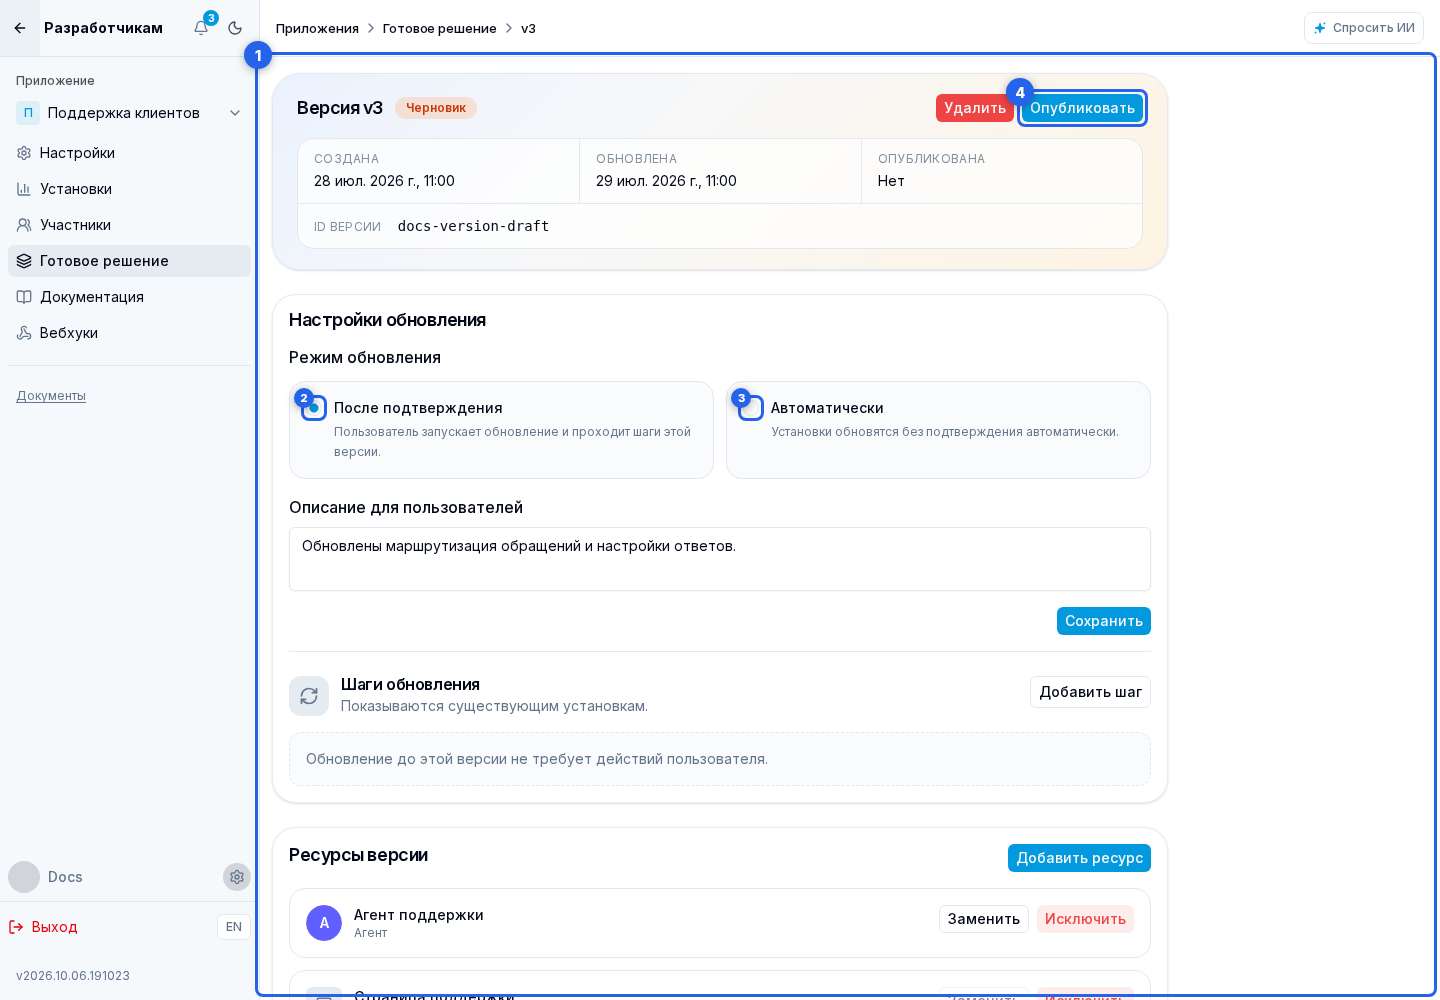Select the После подтверждения radio option
The width and height of the screenshot is (1440, 1000).
click(314, 408)
